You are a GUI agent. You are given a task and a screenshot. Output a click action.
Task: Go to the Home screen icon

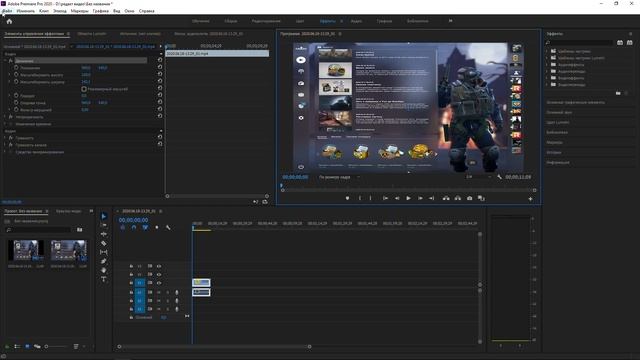9,22
